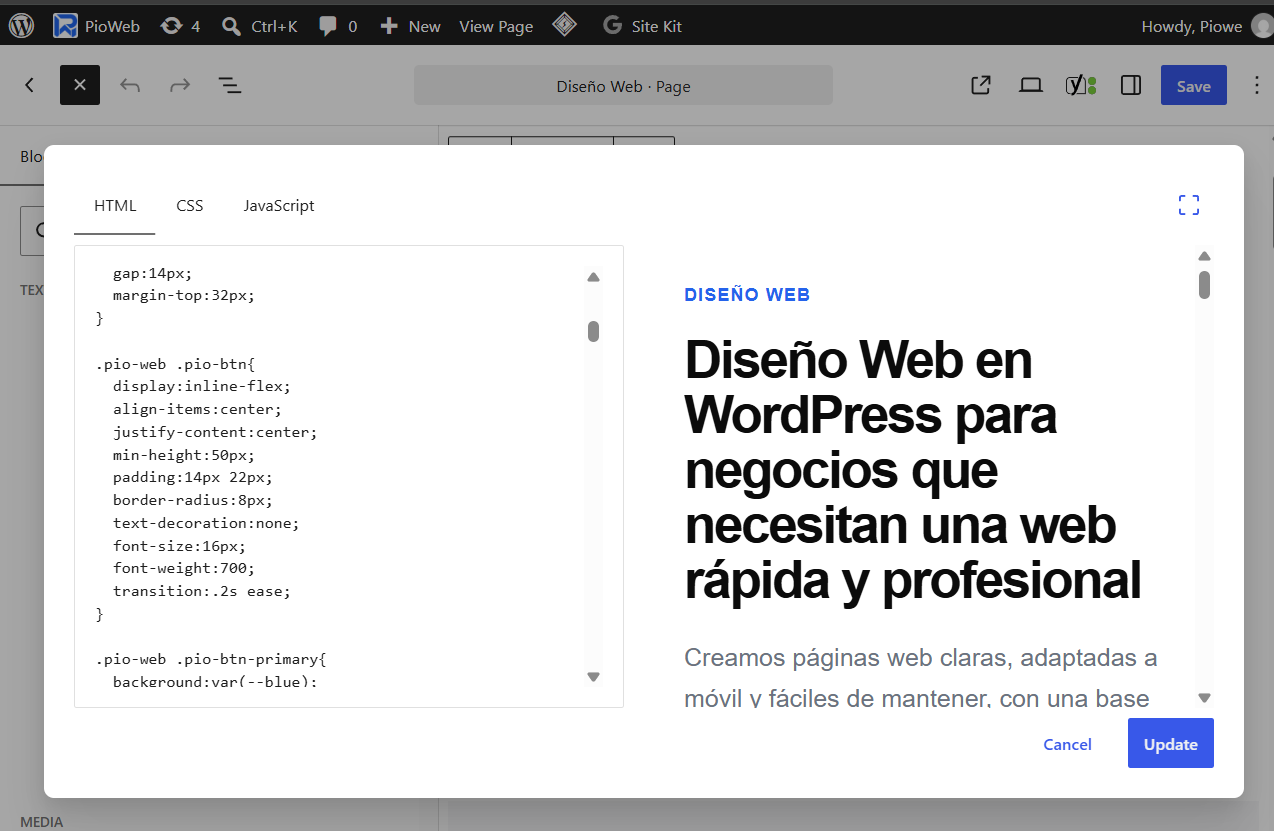Click the code line 'text-decoration:none;'

(x=206, y=523)
